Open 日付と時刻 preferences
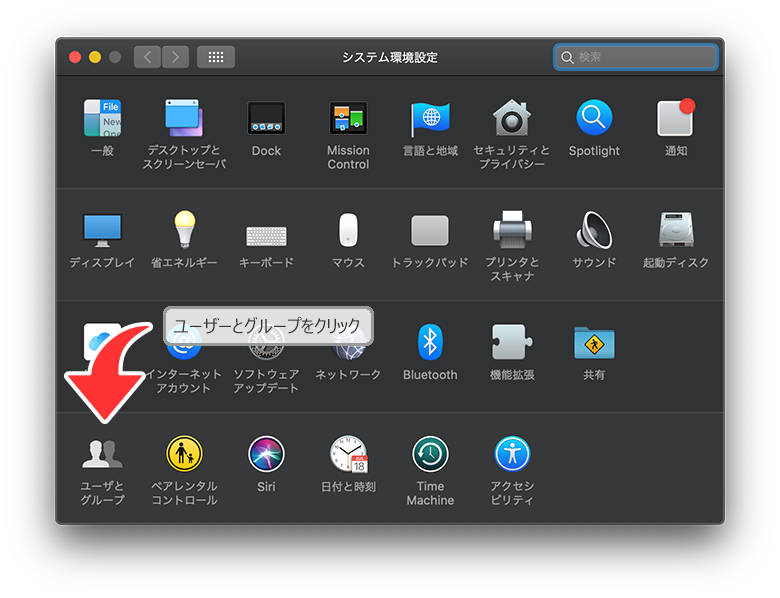Screen dimensions: 780x598 tap(348, 454)
